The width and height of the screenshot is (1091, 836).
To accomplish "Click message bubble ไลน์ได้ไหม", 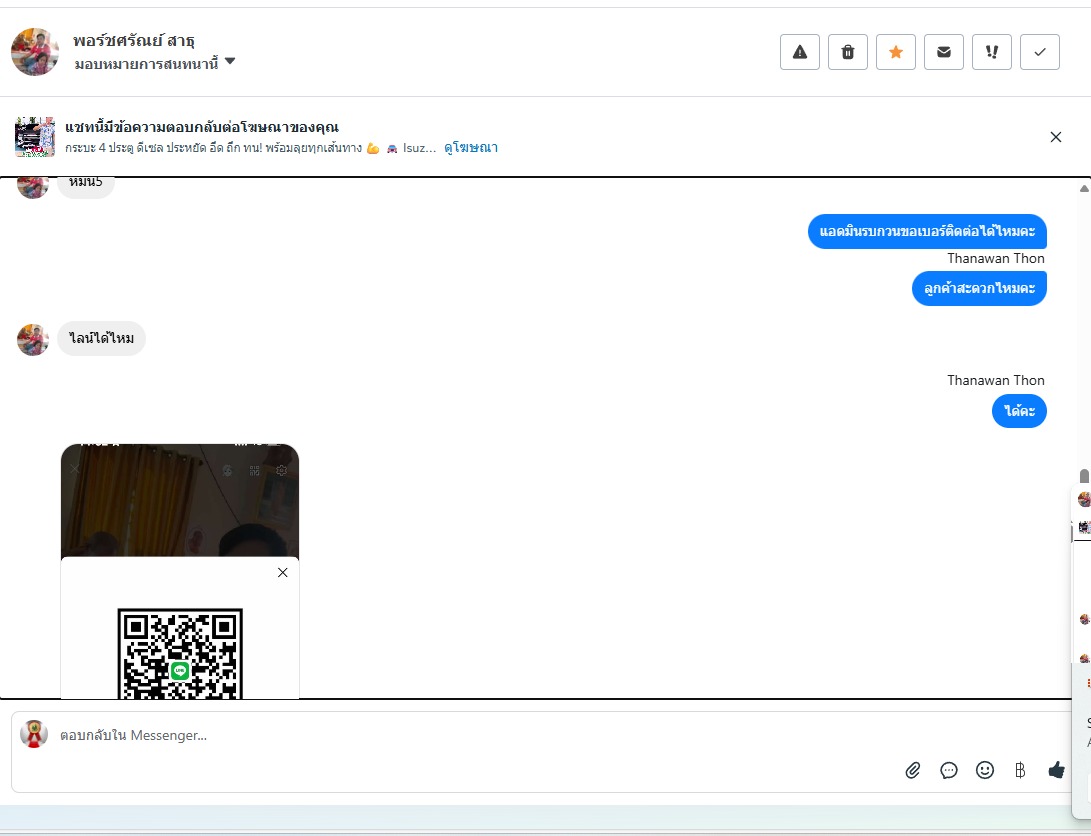I will coord(102,339).
